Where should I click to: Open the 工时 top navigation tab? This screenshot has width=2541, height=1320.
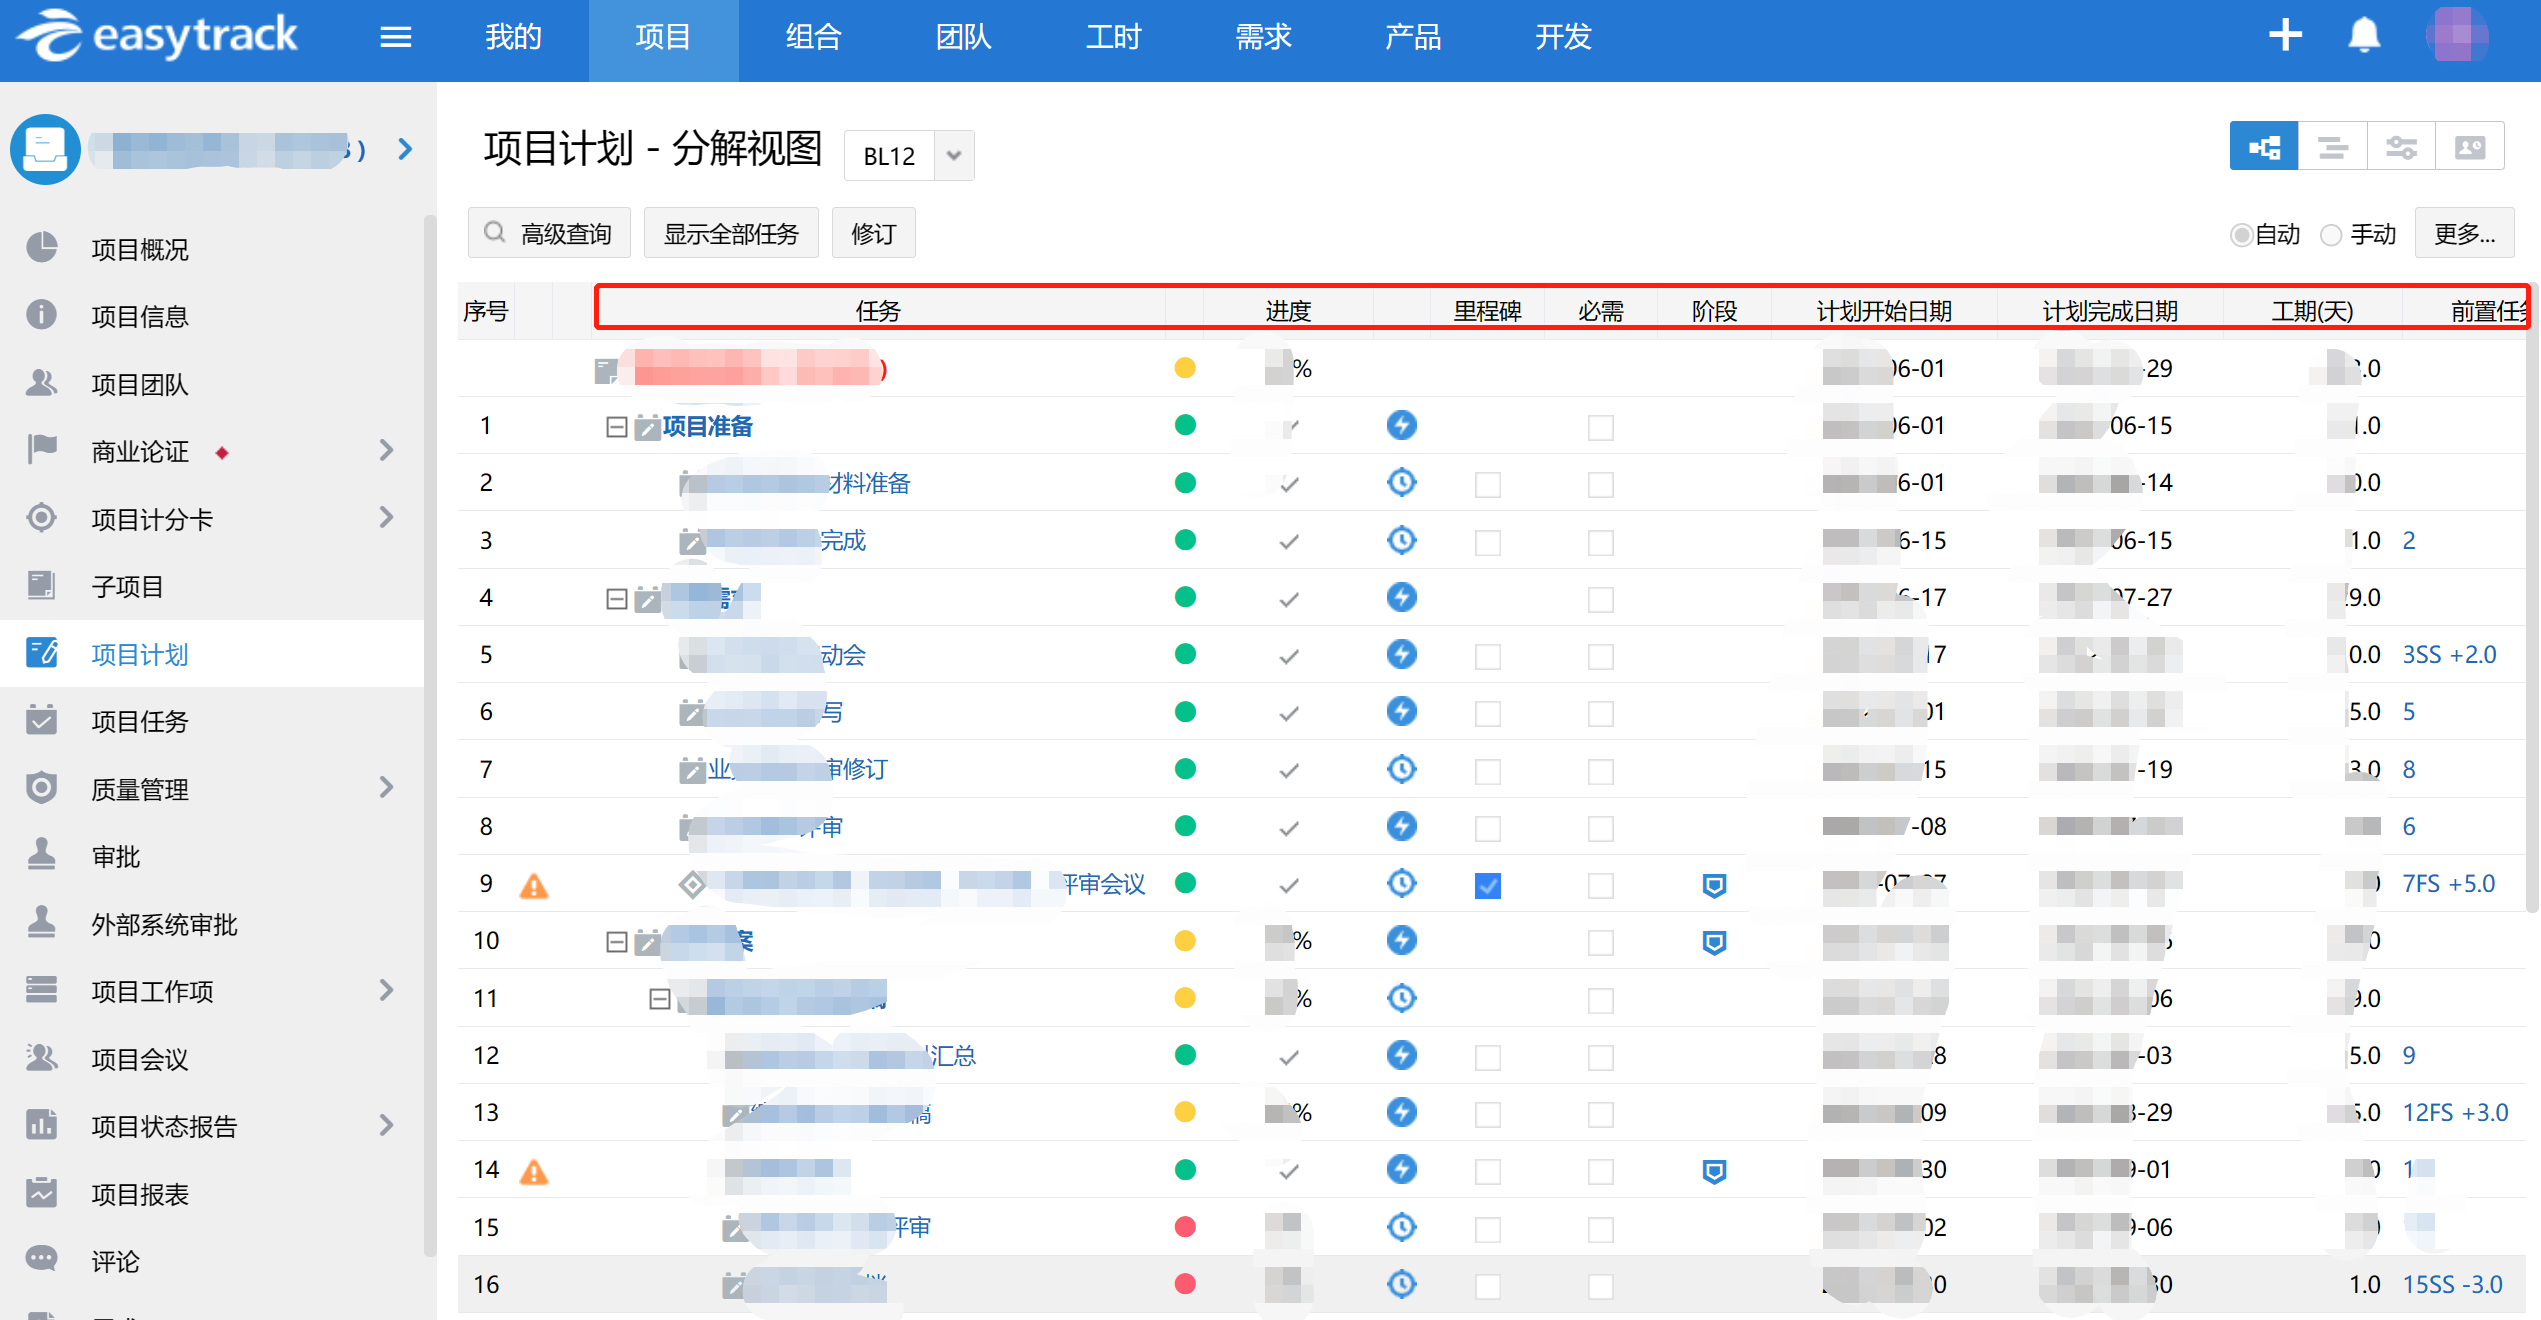[x=1113, y=38]
